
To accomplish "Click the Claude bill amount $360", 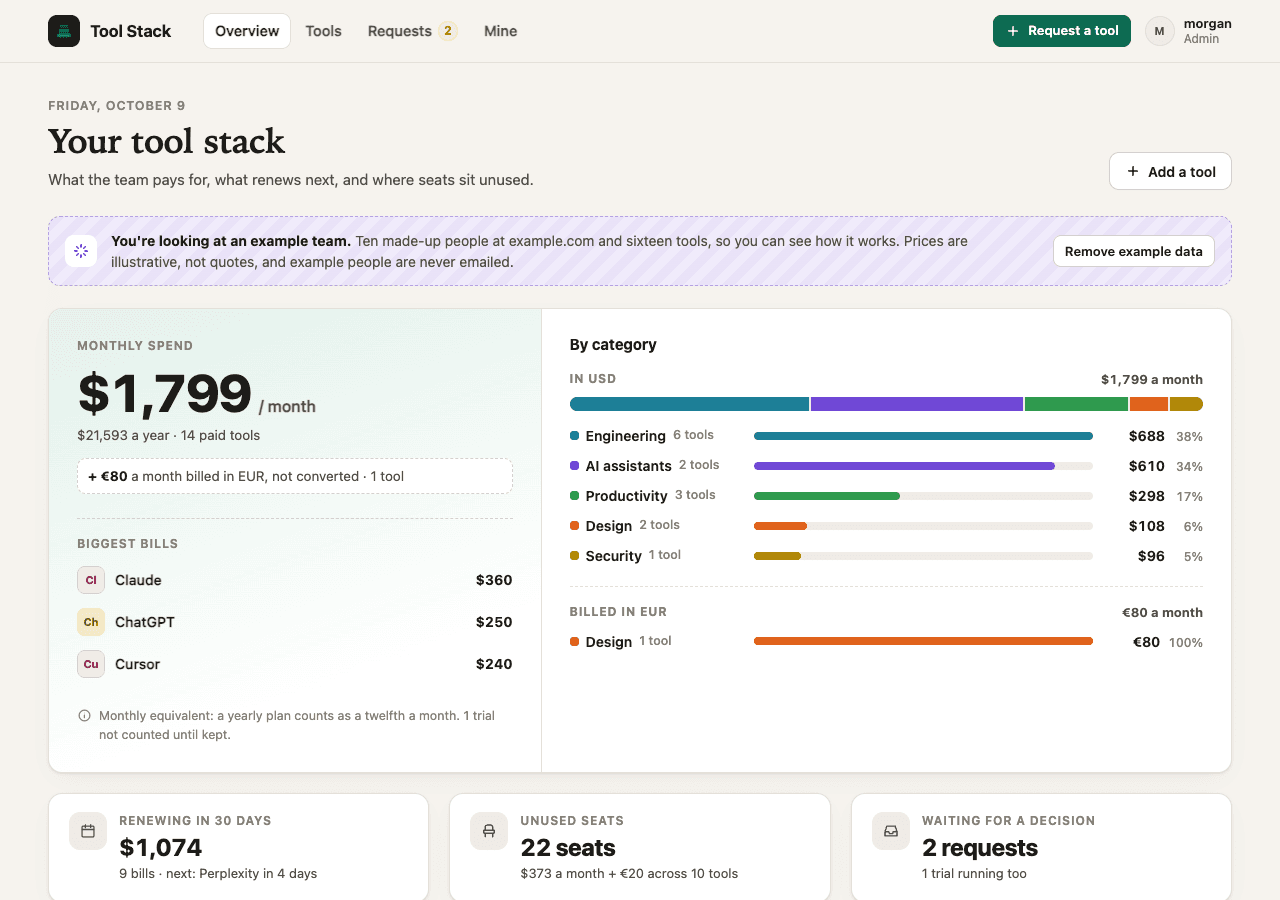I will click(x=494, y=580).
